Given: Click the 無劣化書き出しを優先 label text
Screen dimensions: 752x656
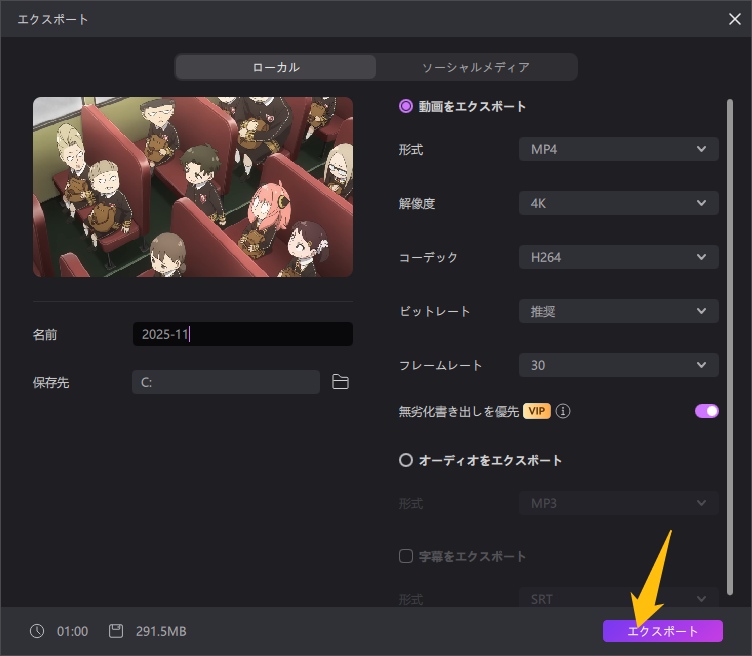Looking at the screenshot, I should click(458, 411).
